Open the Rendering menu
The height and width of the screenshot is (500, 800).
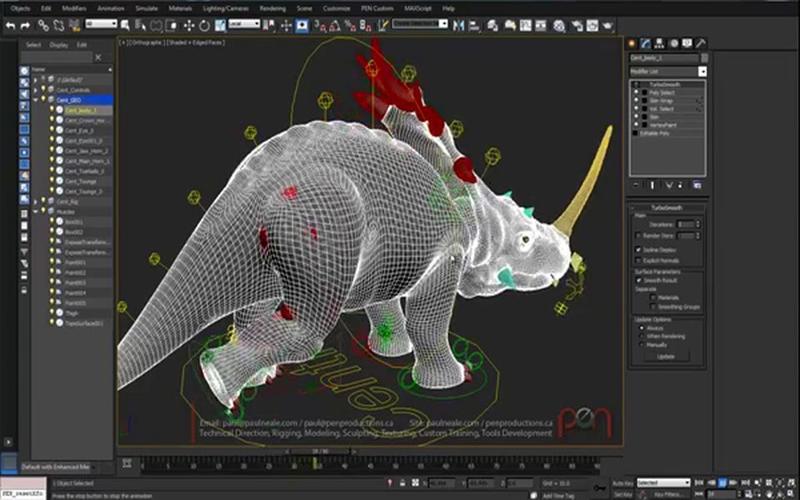(x=272, y=8)
